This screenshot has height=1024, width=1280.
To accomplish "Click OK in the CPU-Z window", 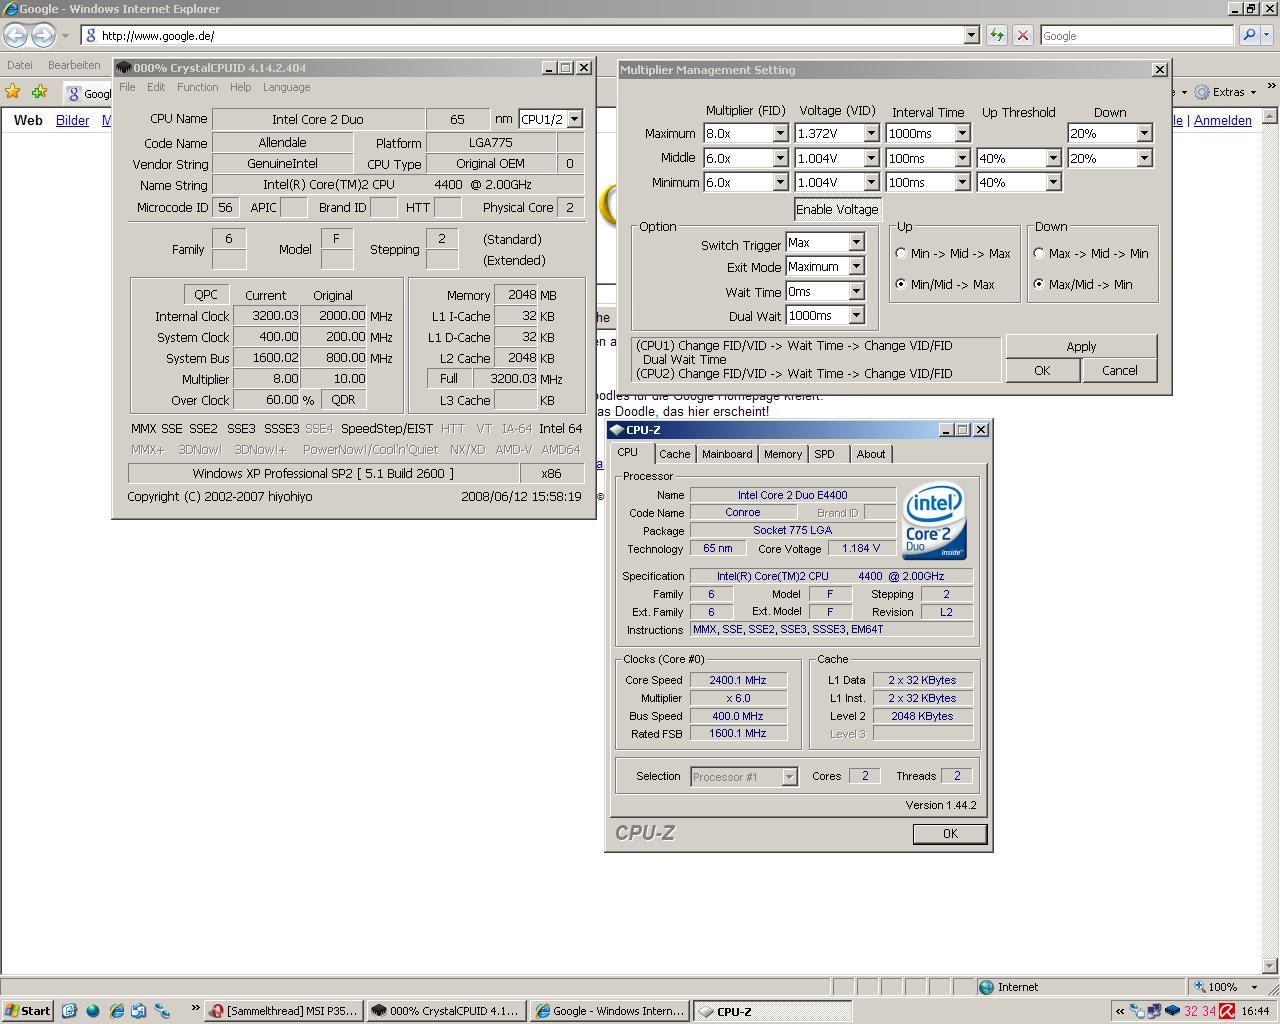I will (x=949, y=833).
